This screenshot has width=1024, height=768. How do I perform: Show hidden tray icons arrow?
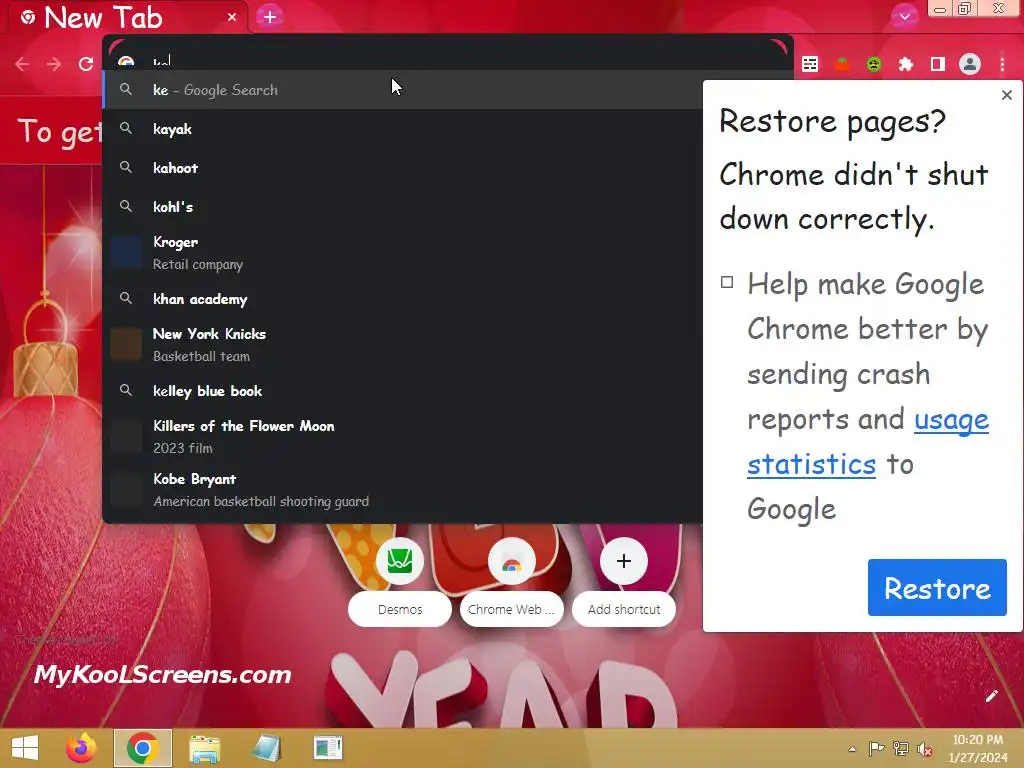[852, 749]
